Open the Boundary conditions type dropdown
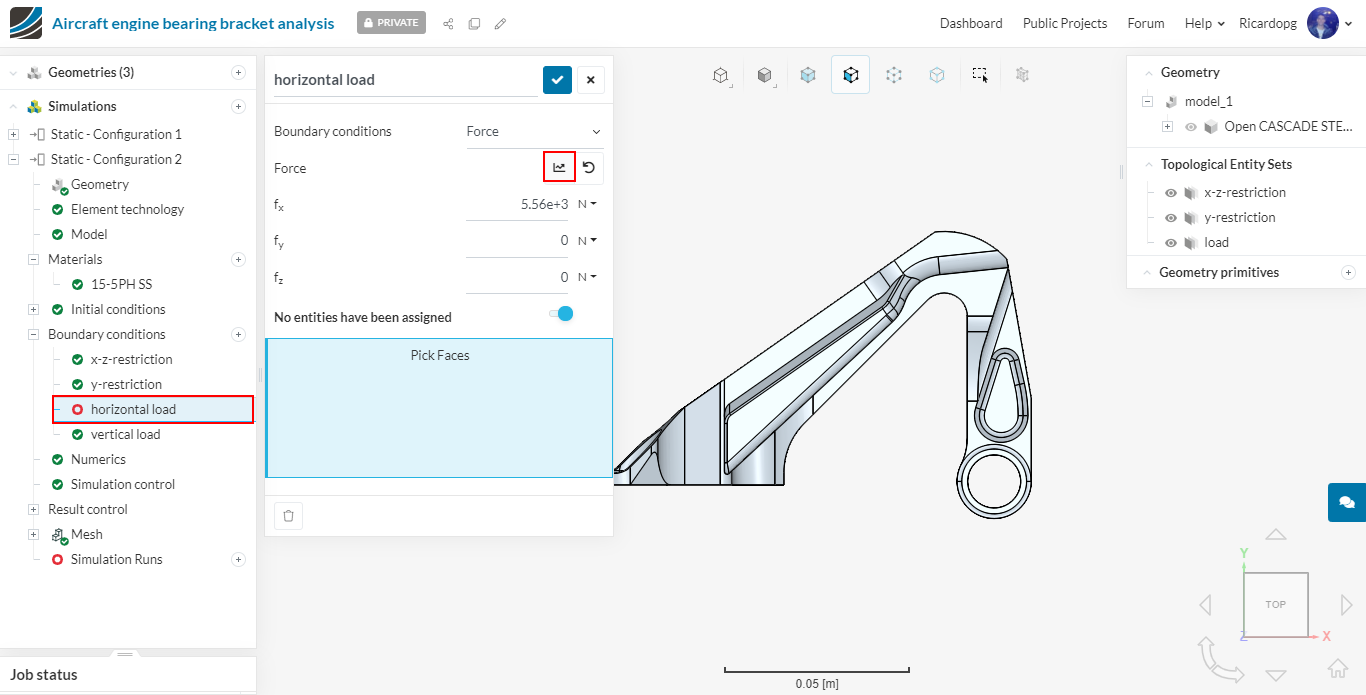This screenshot has height=695, width=1366. [534, 132]
